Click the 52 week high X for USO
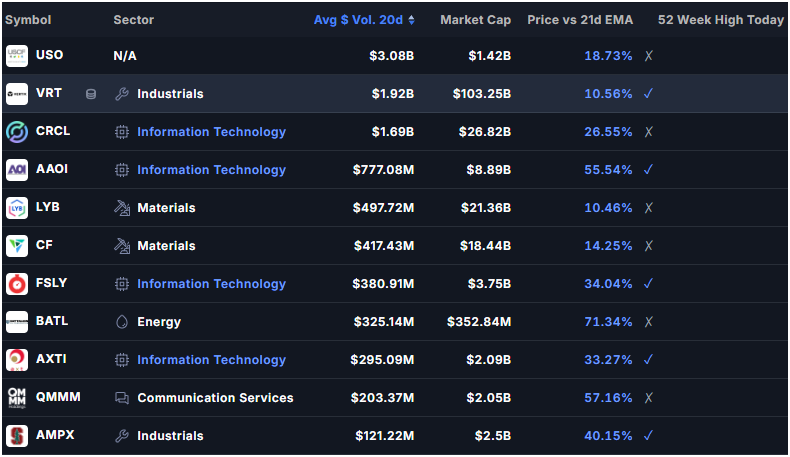Screen dimensions: 790x457 tap(648, 55)
